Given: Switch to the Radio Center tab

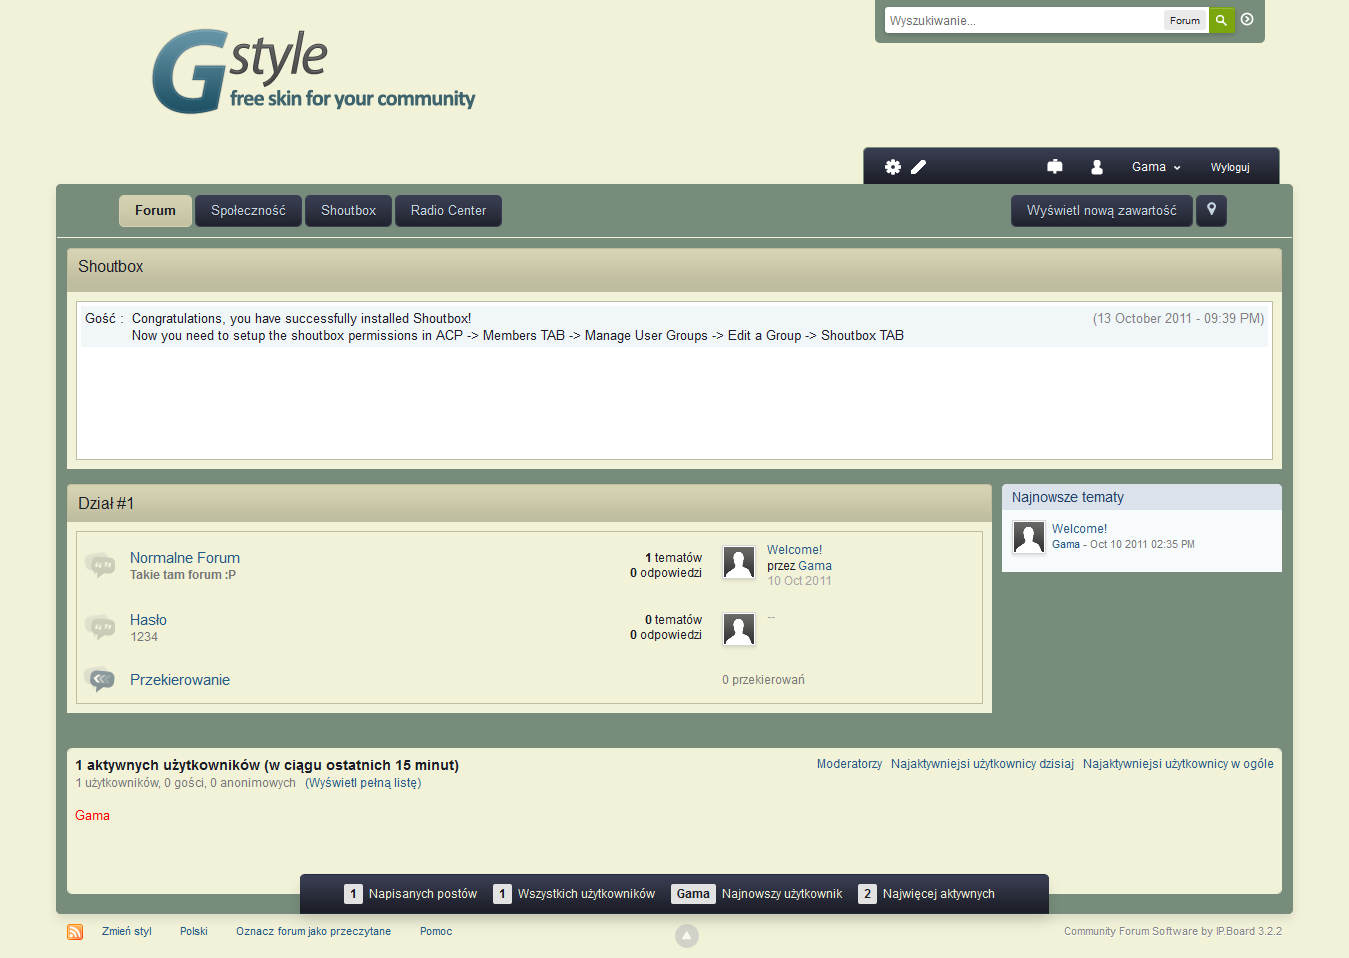Looking at the screenshot, I should [448, 211].
